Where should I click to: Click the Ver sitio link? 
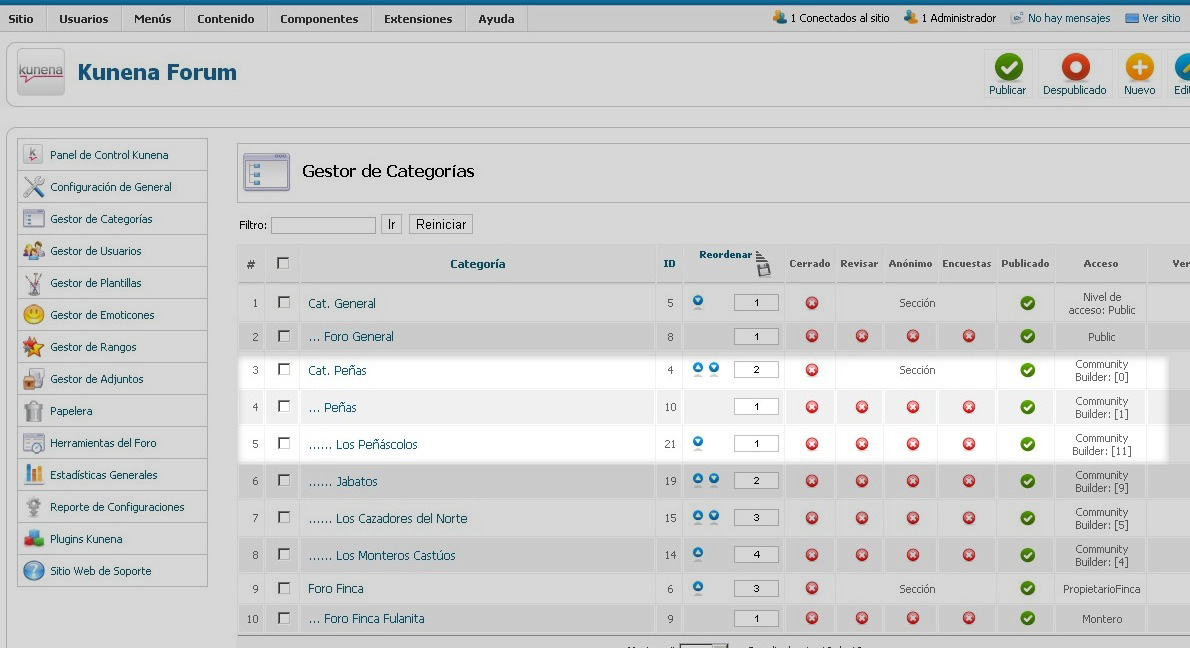(x=1161, y=18)
